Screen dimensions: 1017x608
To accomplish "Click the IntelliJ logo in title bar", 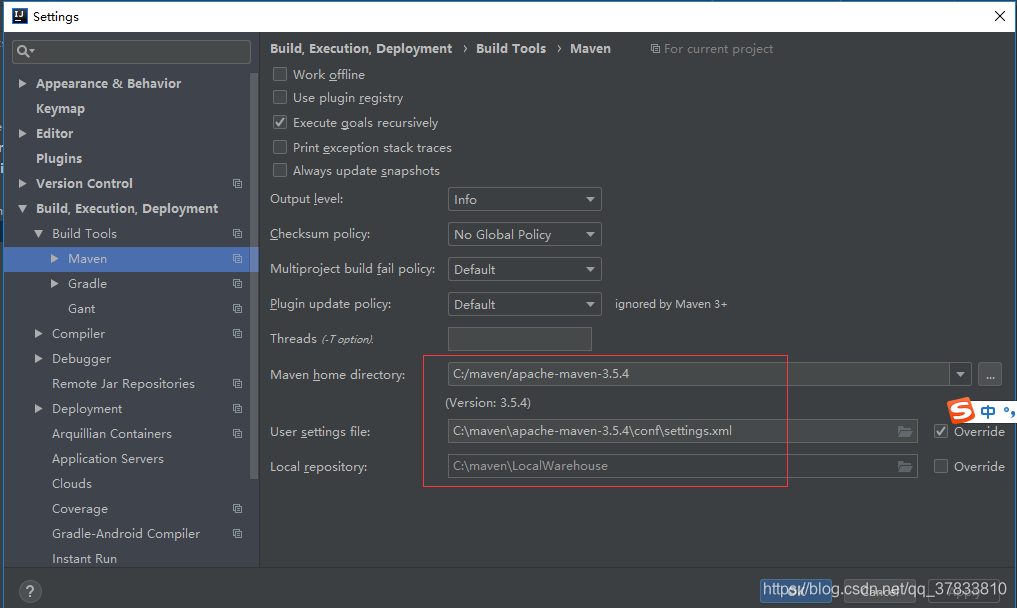I will [x=20, y=16].
